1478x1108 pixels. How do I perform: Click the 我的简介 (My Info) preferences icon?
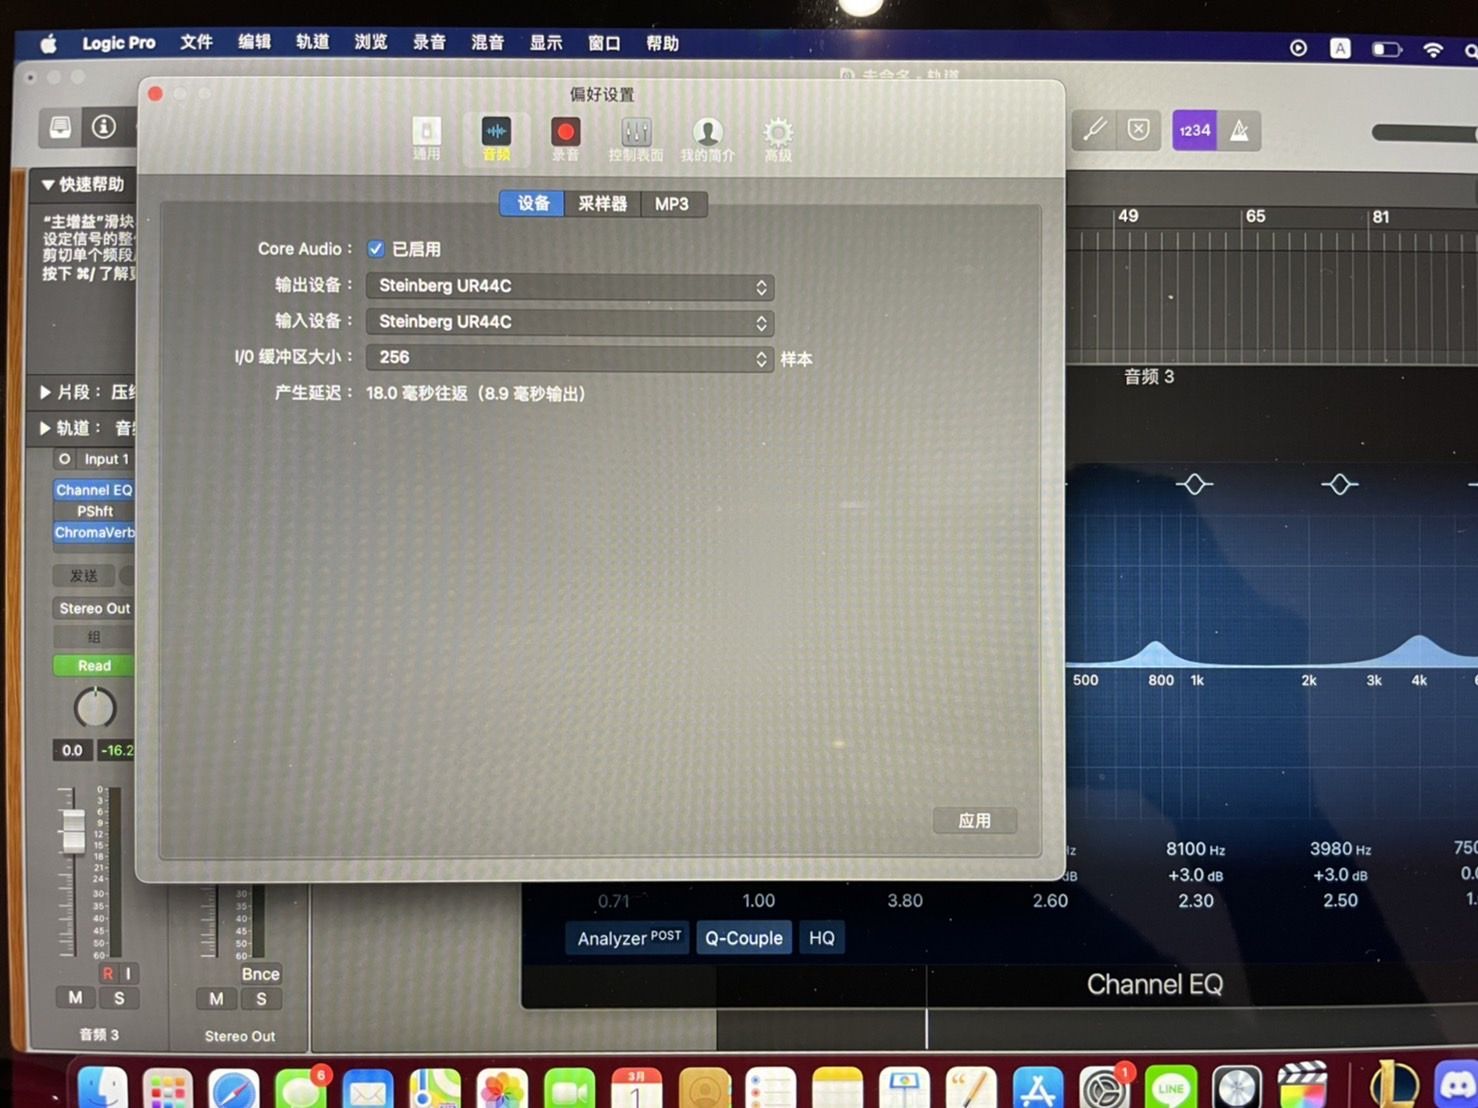click(707, 135)
